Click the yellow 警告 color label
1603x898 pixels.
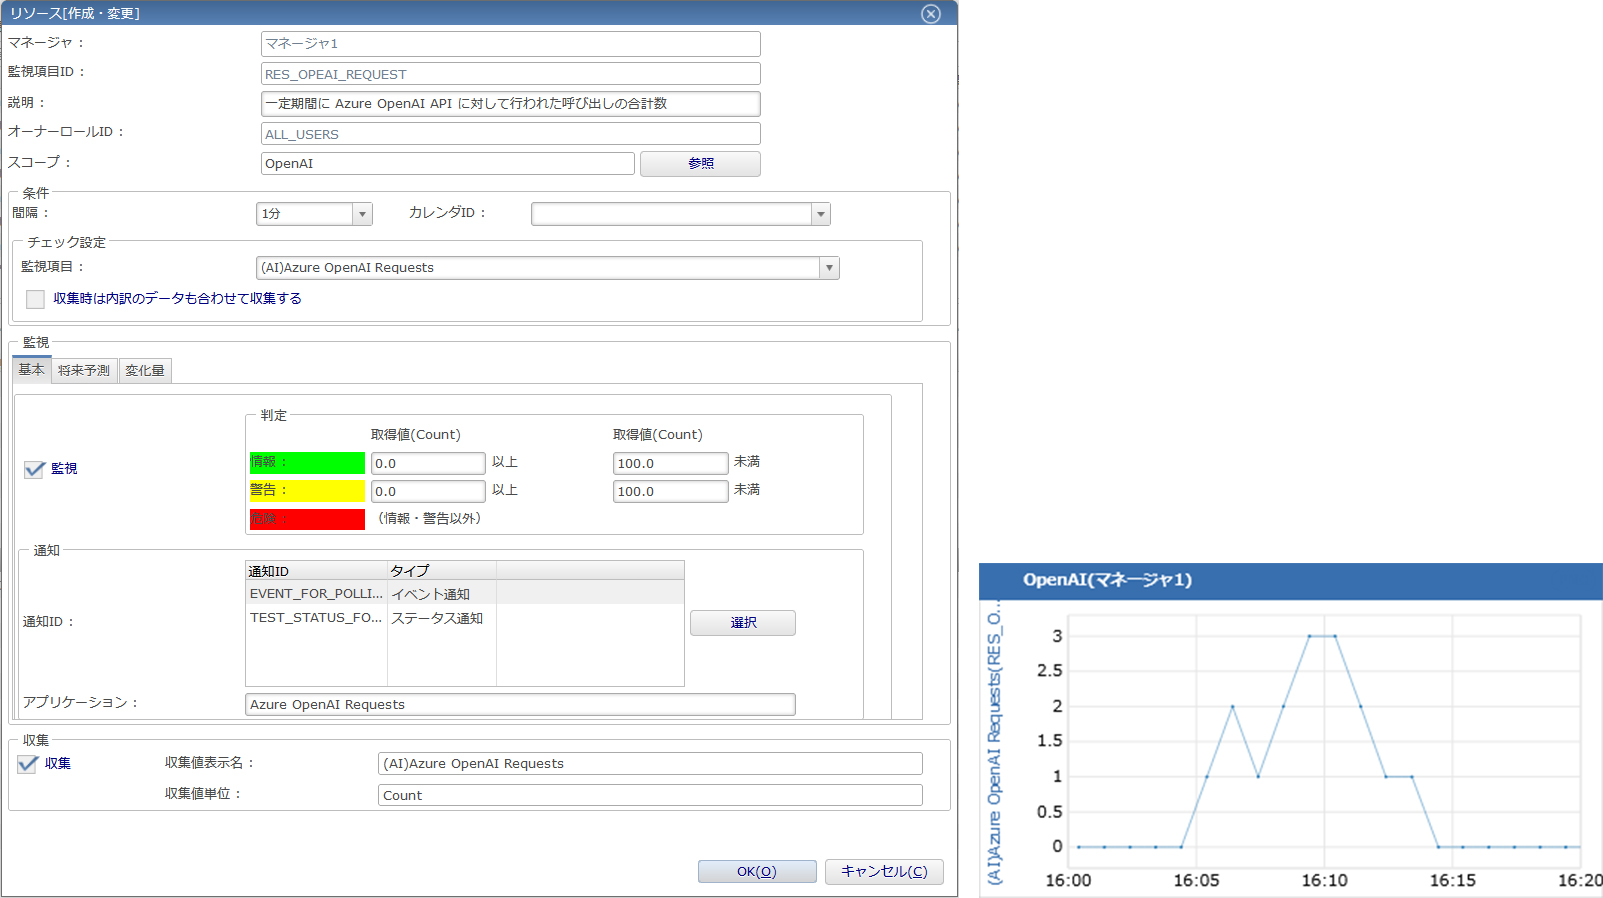pyautogui.click(x=307, y=491)
